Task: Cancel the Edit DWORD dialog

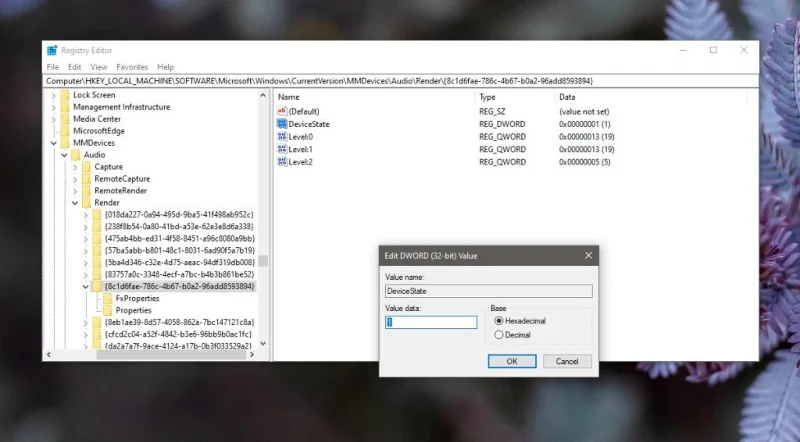Action: coord(567,361)
